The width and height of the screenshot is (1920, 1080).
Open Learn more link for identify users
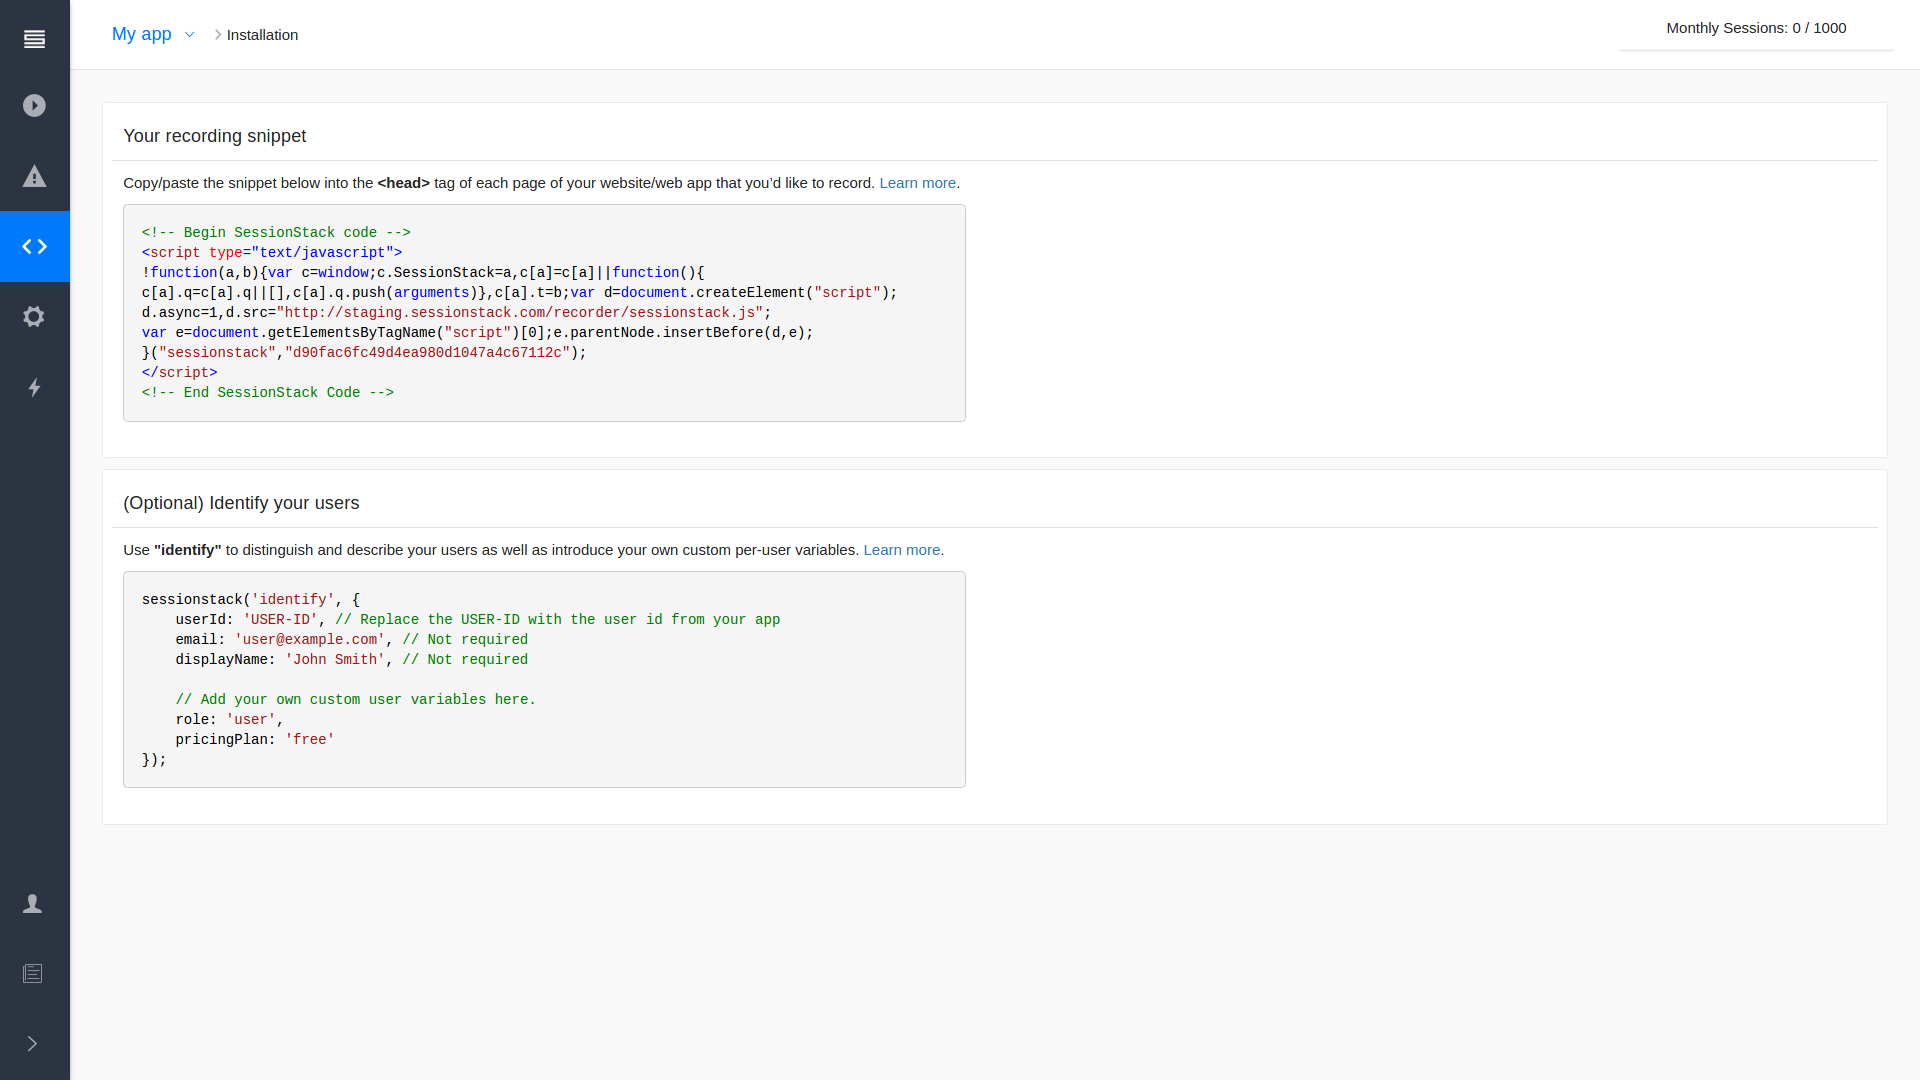[x=901, y=550]
